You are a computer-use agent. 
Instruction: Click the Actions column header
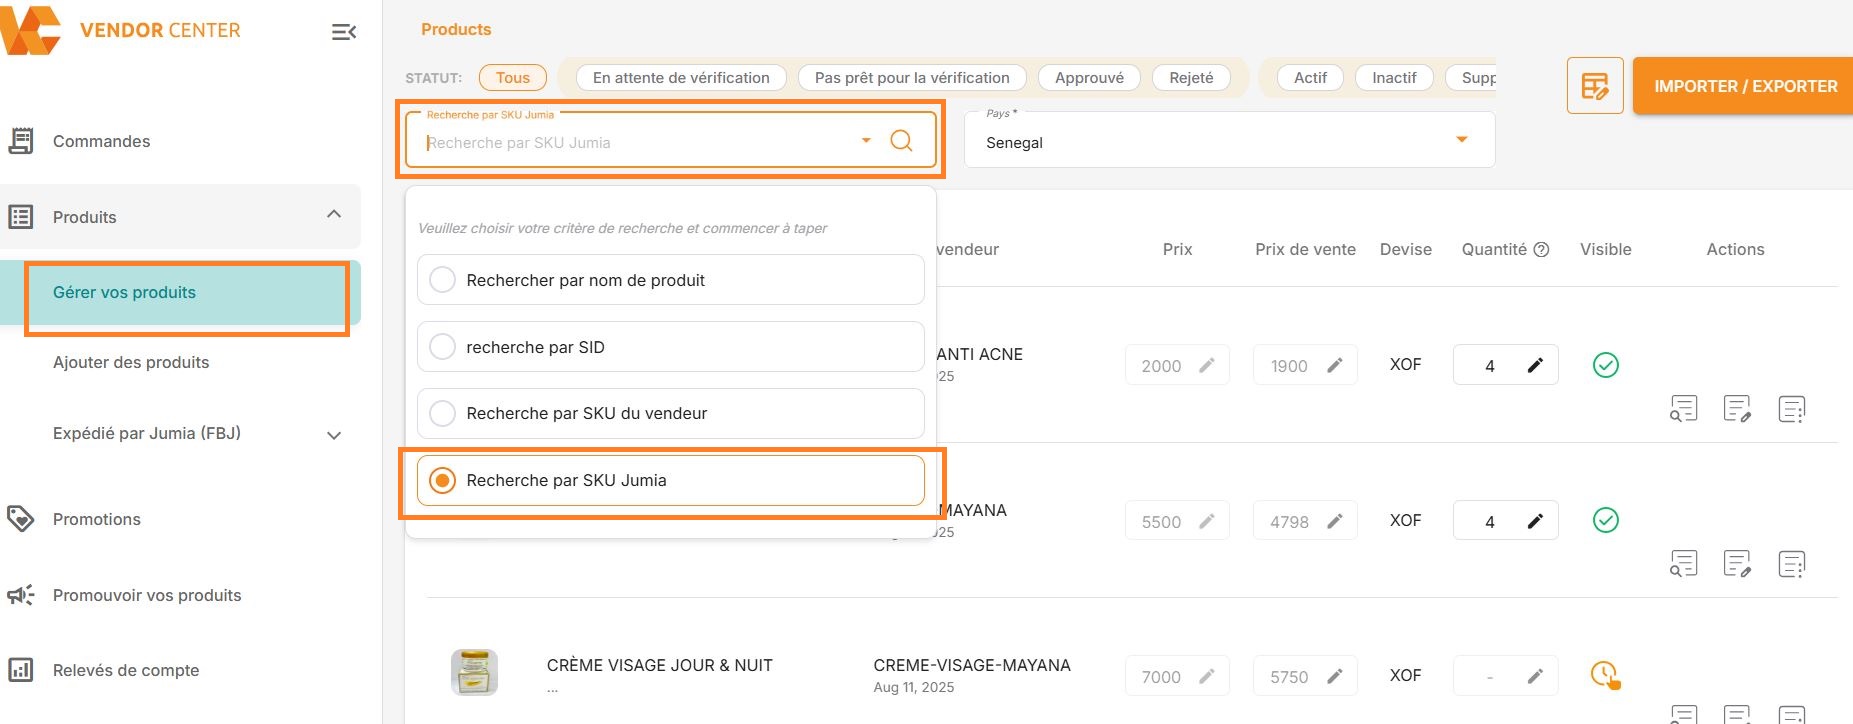[1735, 249]
